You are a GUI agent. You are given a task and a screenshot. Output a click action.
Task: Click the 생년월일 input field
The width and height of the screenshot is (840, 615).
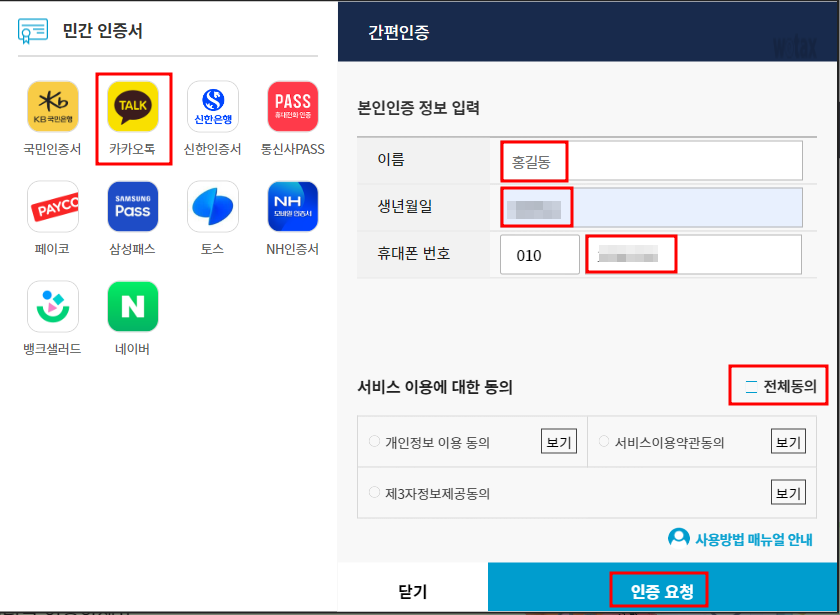pyautogui.click(x=651, y=207)
